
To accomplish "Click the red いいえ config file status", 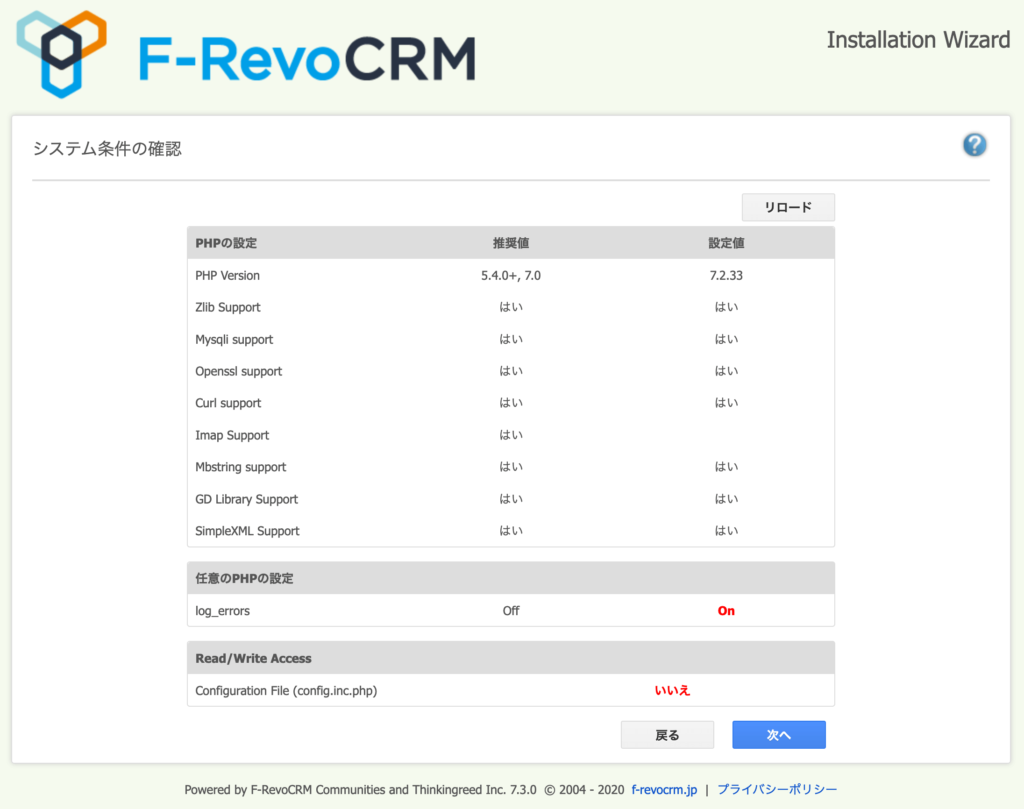I will point(672,690).
